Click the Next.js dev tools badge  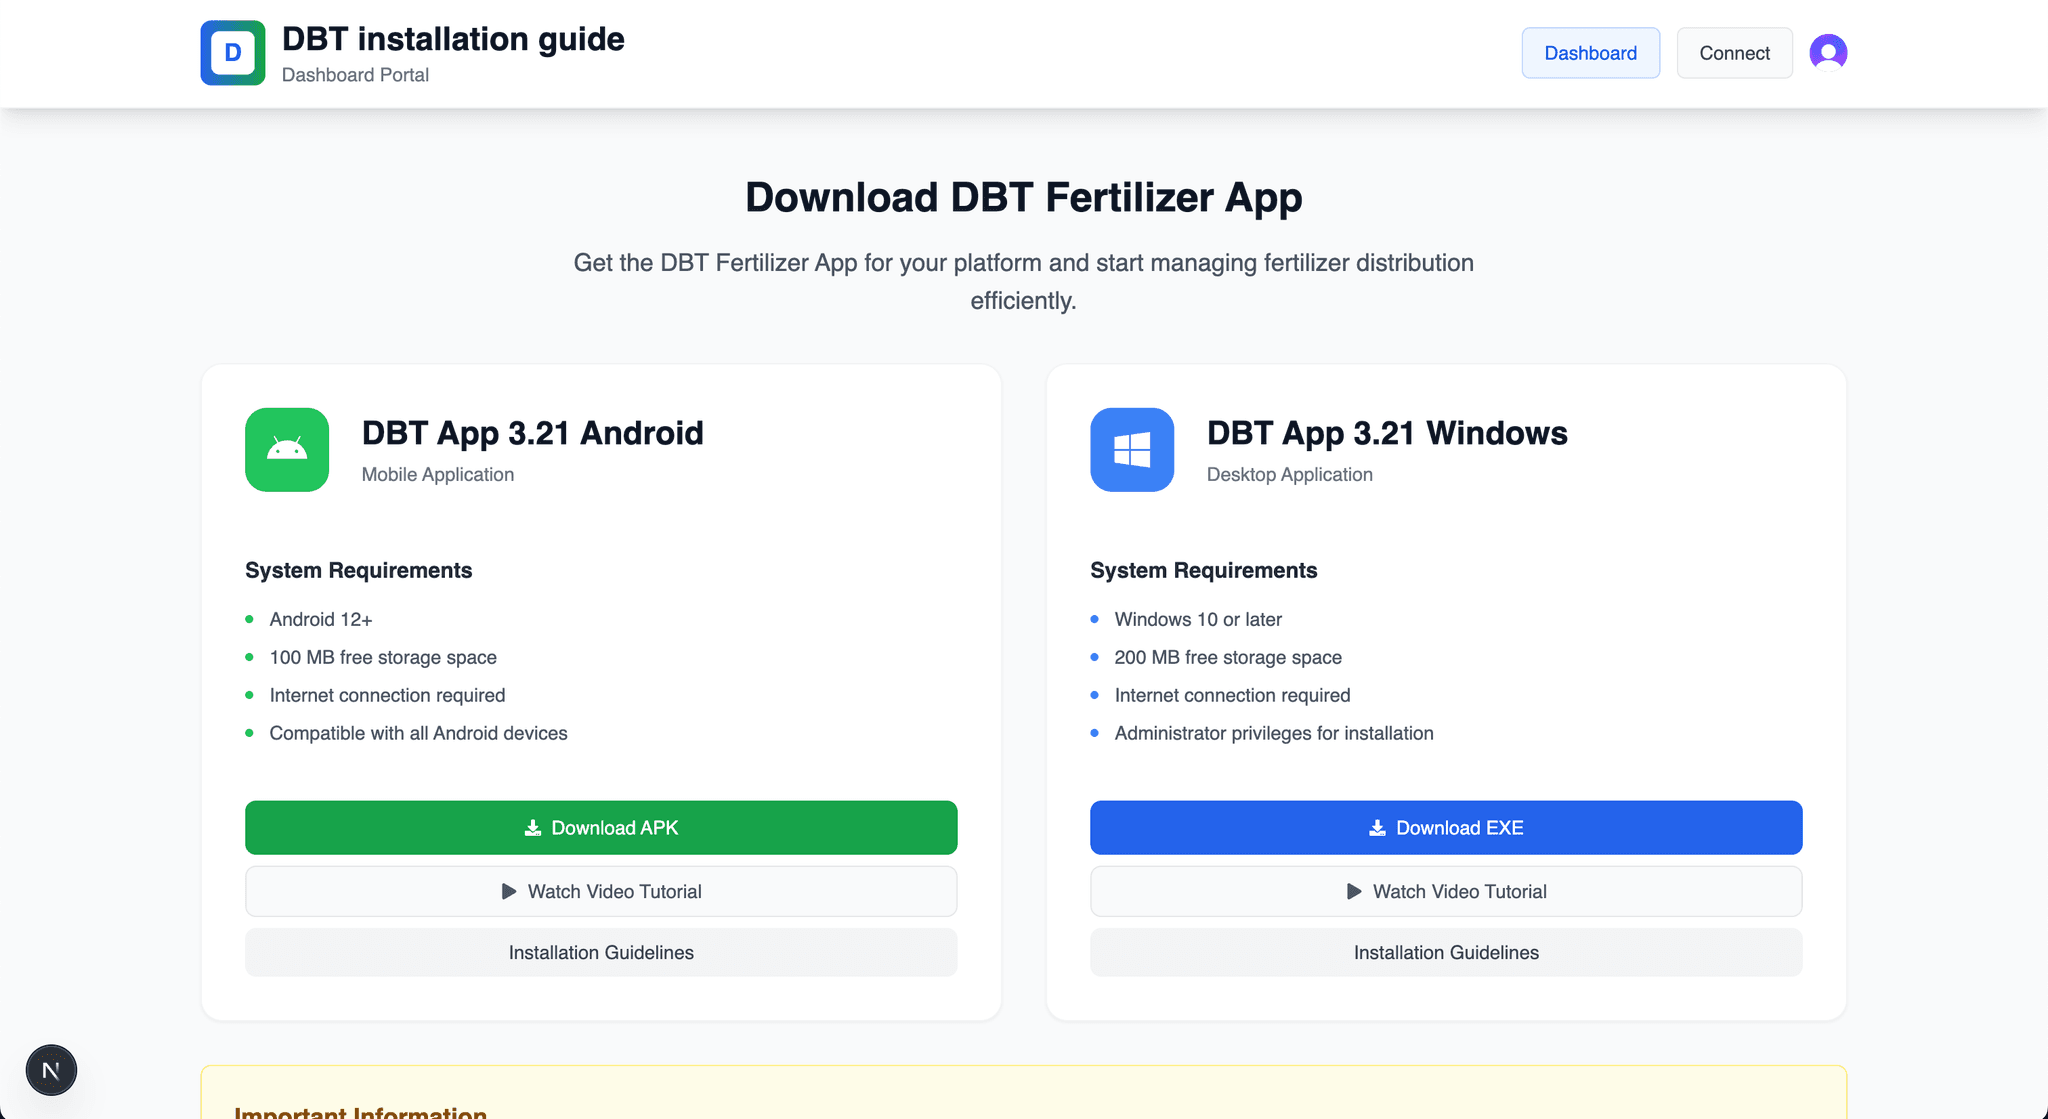pyautogui.click(x=51, y=1070)
